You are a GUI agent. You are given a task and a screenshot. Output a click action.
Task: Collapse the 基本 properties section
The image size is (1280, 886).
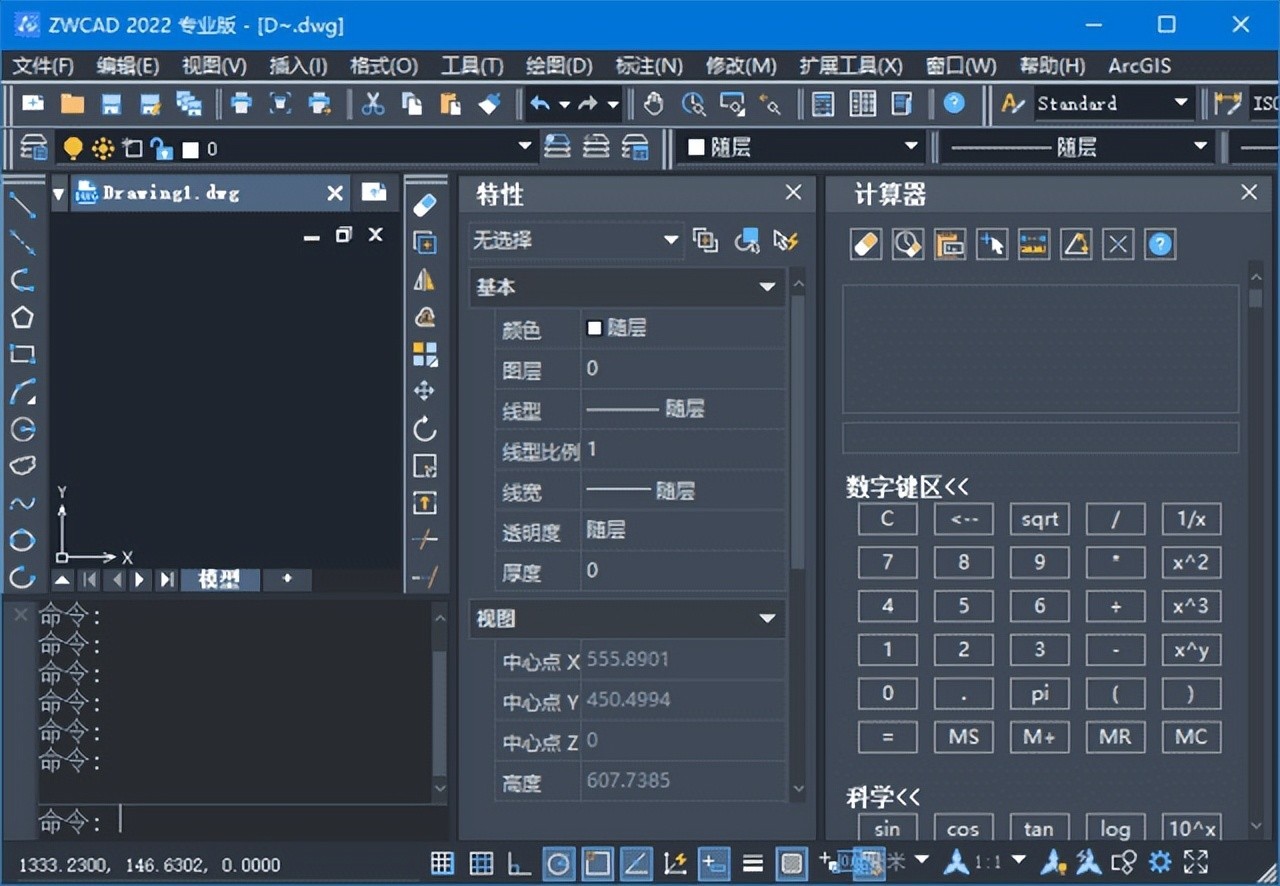point(767,287)
